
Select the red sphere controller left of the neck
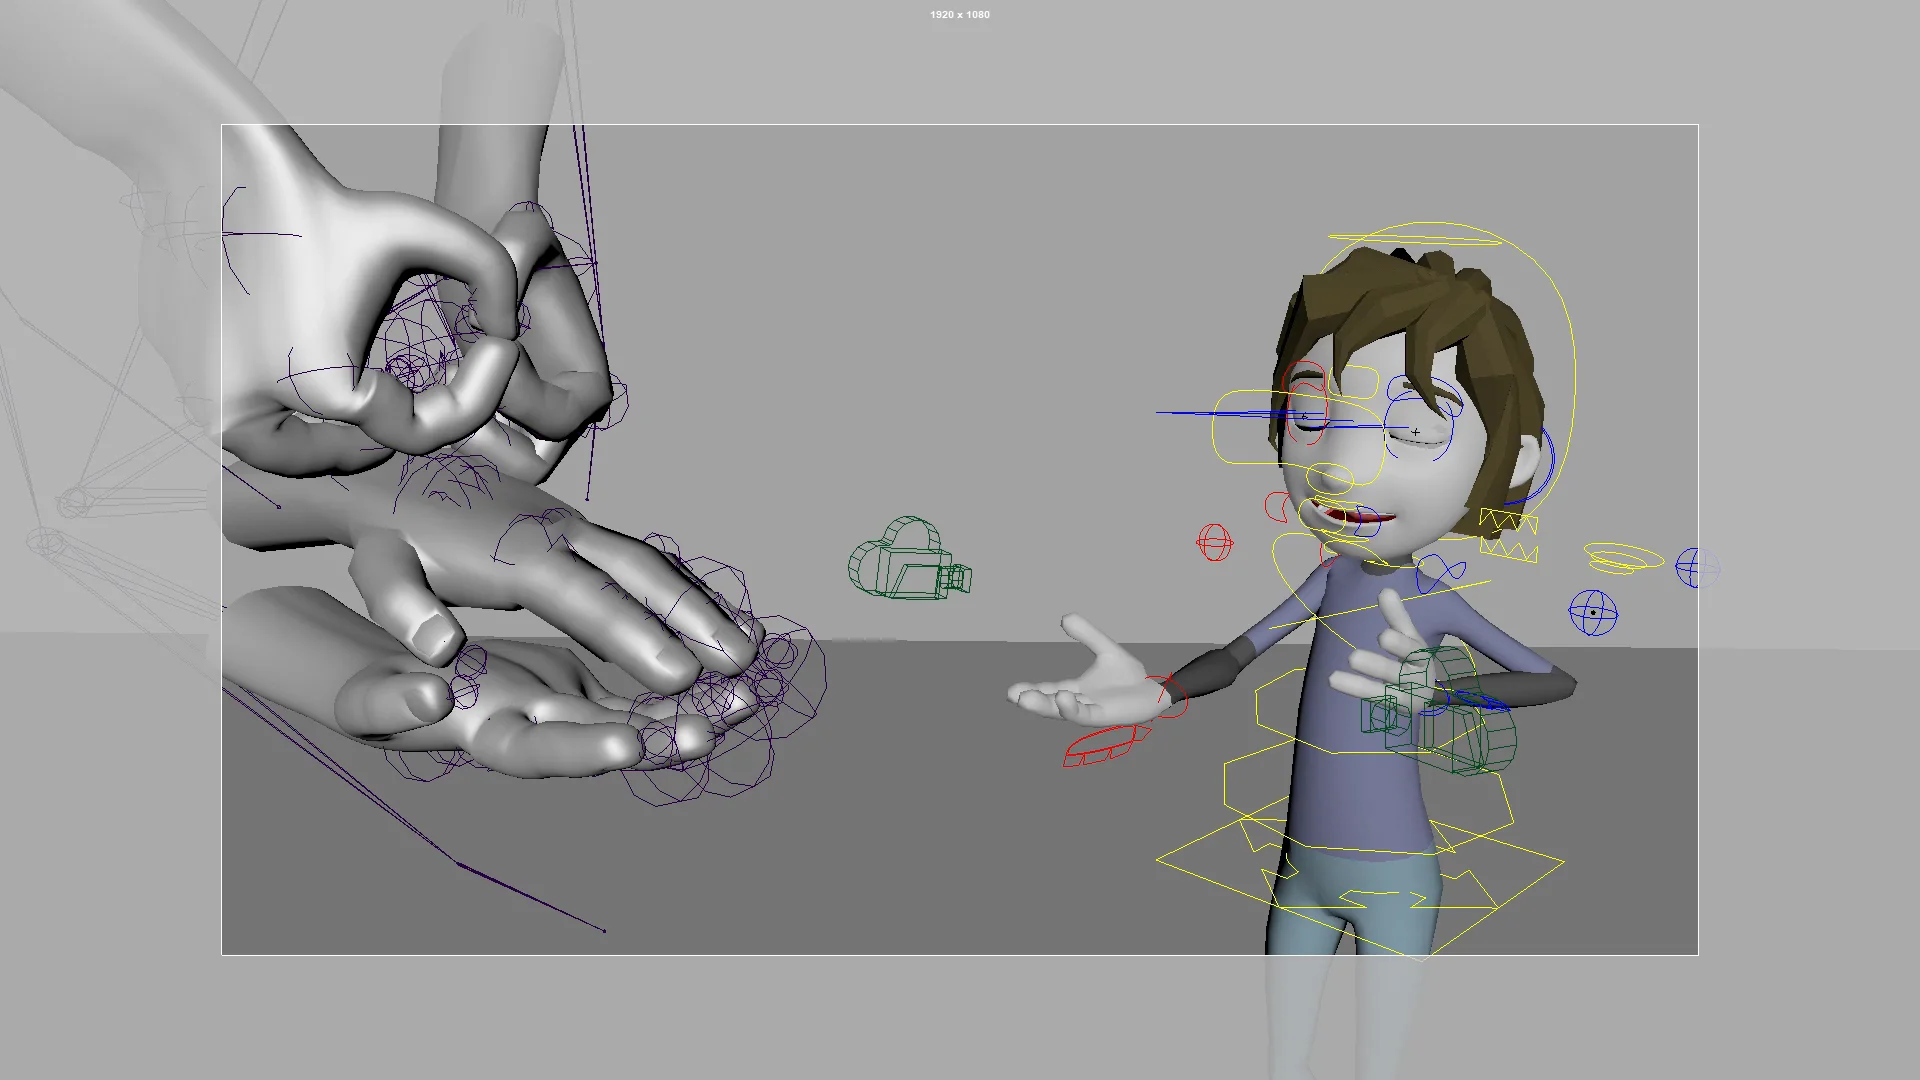1213,543
